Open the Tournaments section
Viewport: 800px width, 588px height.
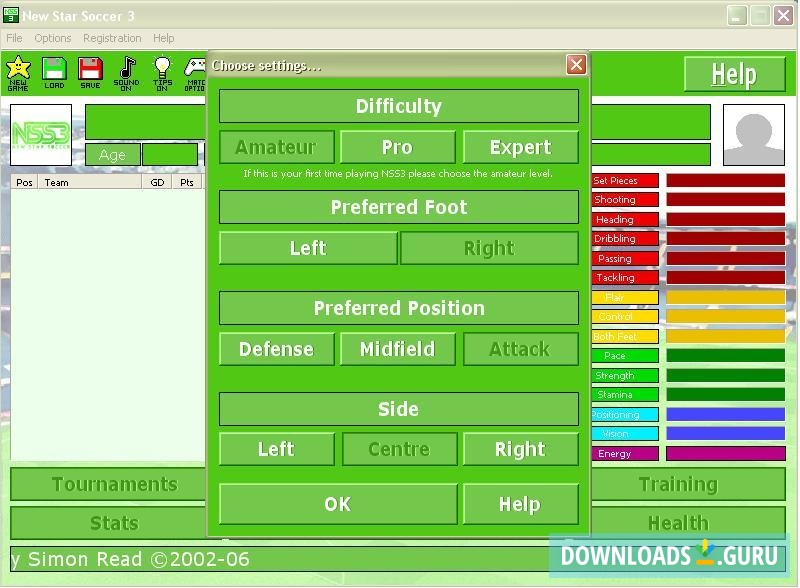pos(108,484)
